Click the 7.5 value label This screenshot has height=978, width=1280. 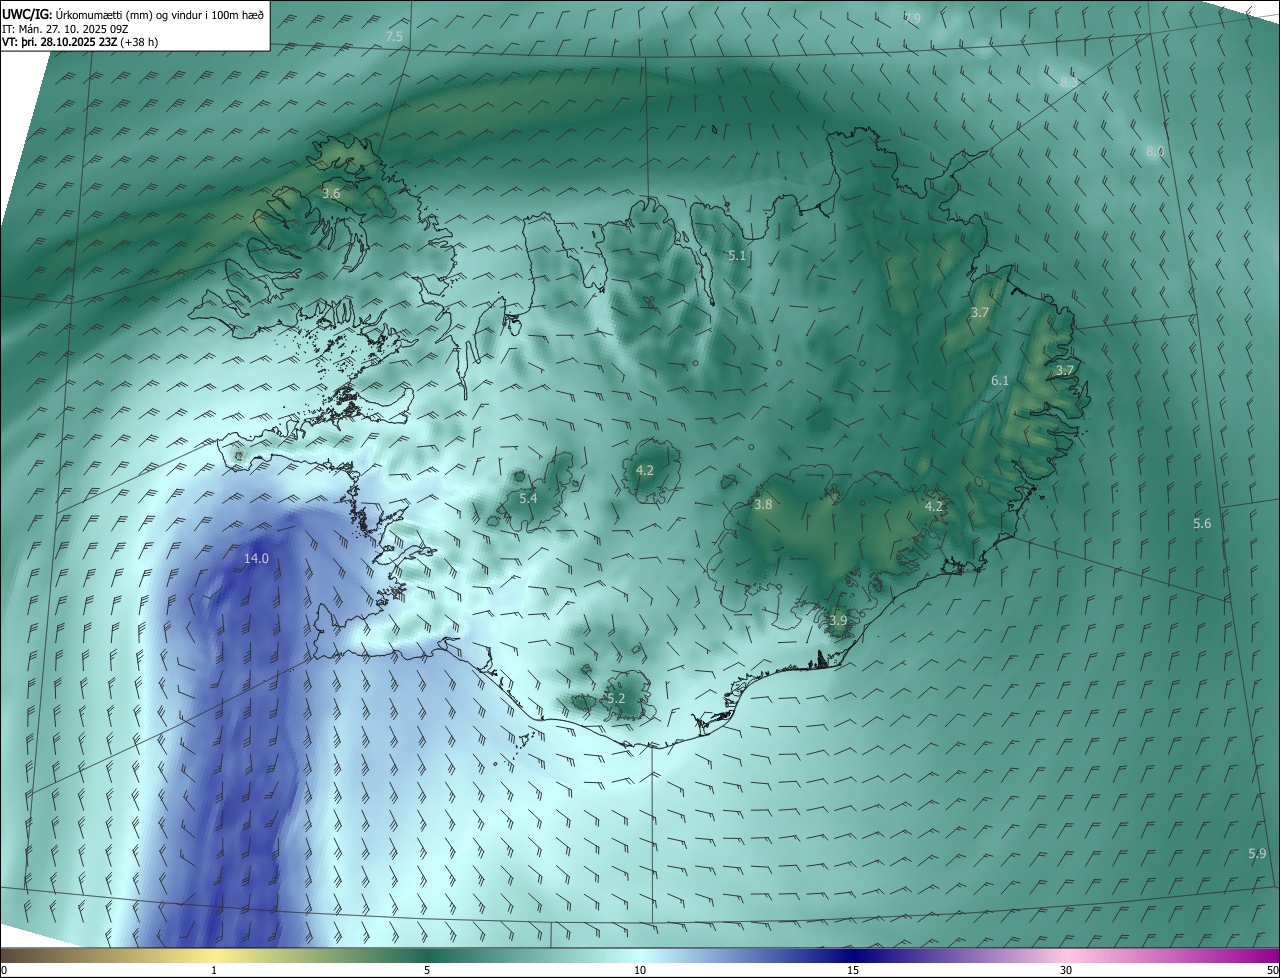[x=394, y=36]
